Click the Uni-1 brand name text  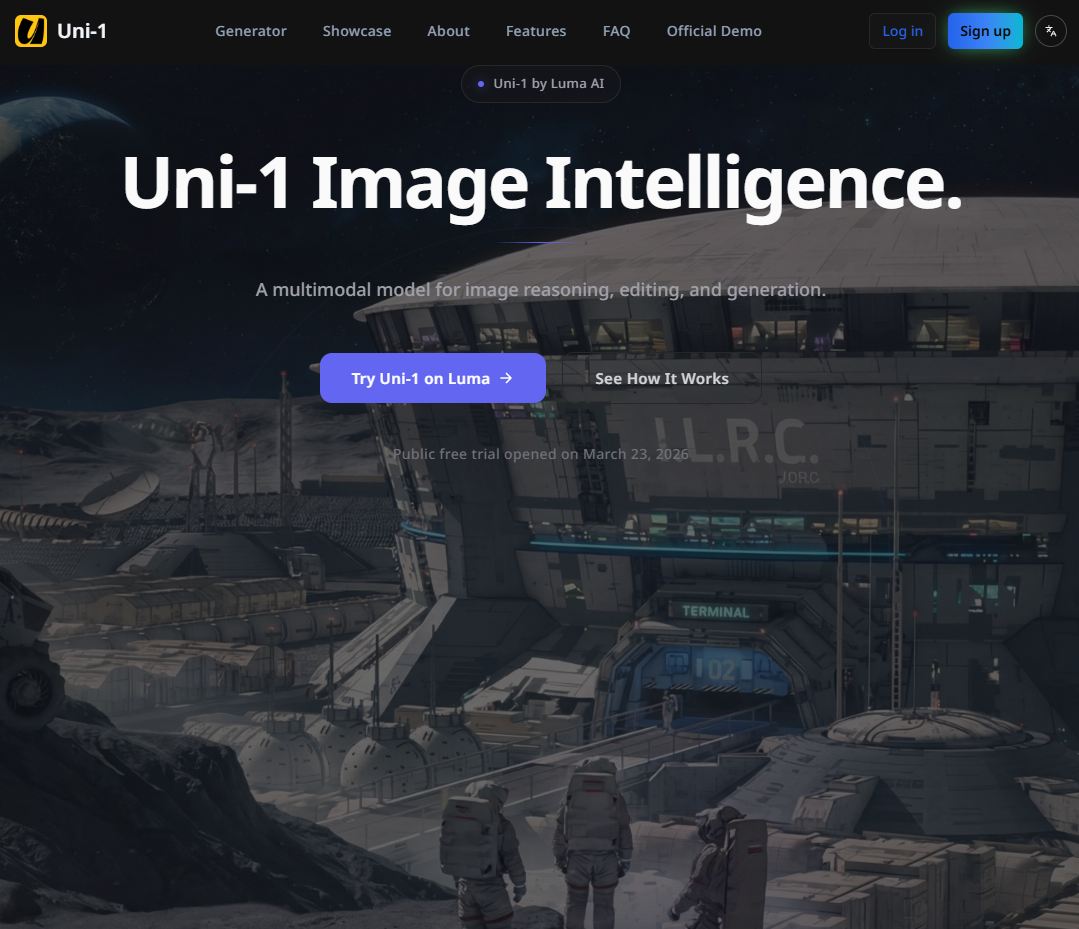[x=82, y=31]
